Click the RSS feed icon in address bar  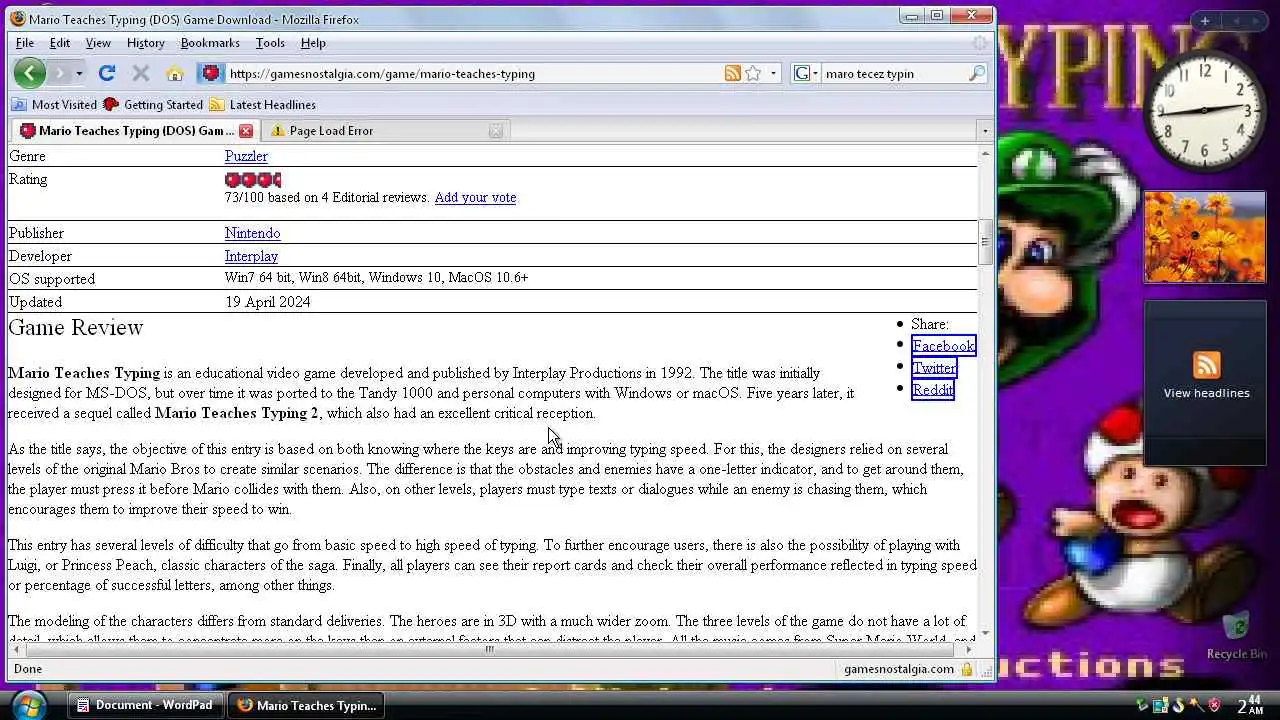[x=733, y=73]
